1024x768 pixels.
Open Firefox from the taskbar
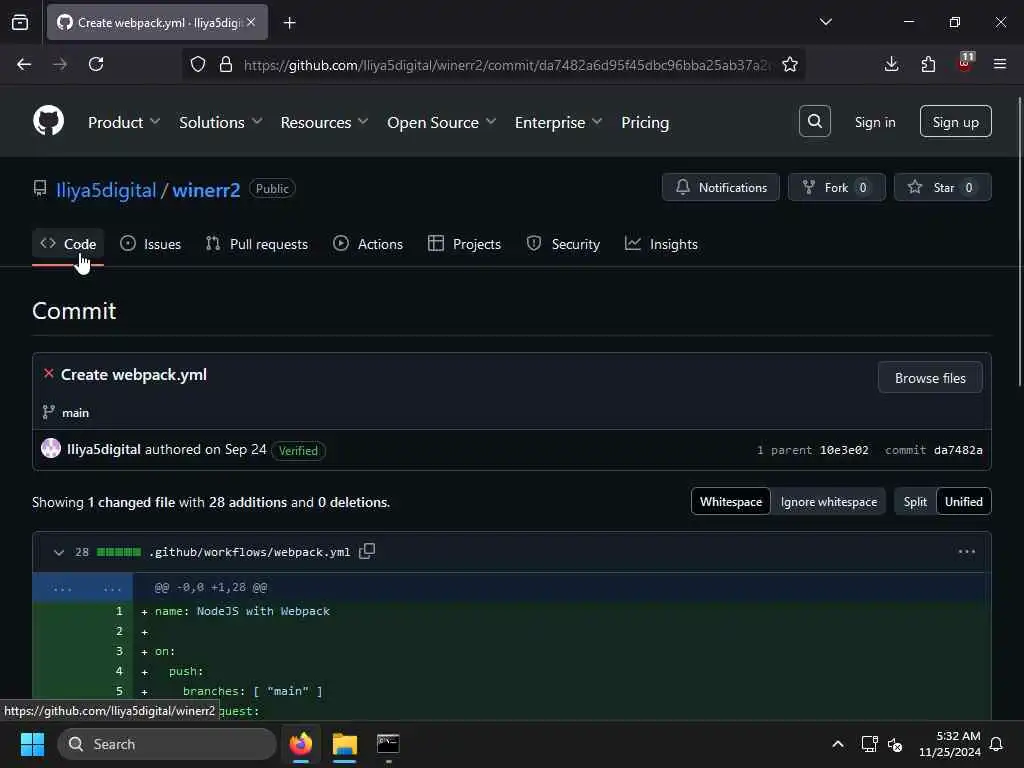[x=300, y=744]
